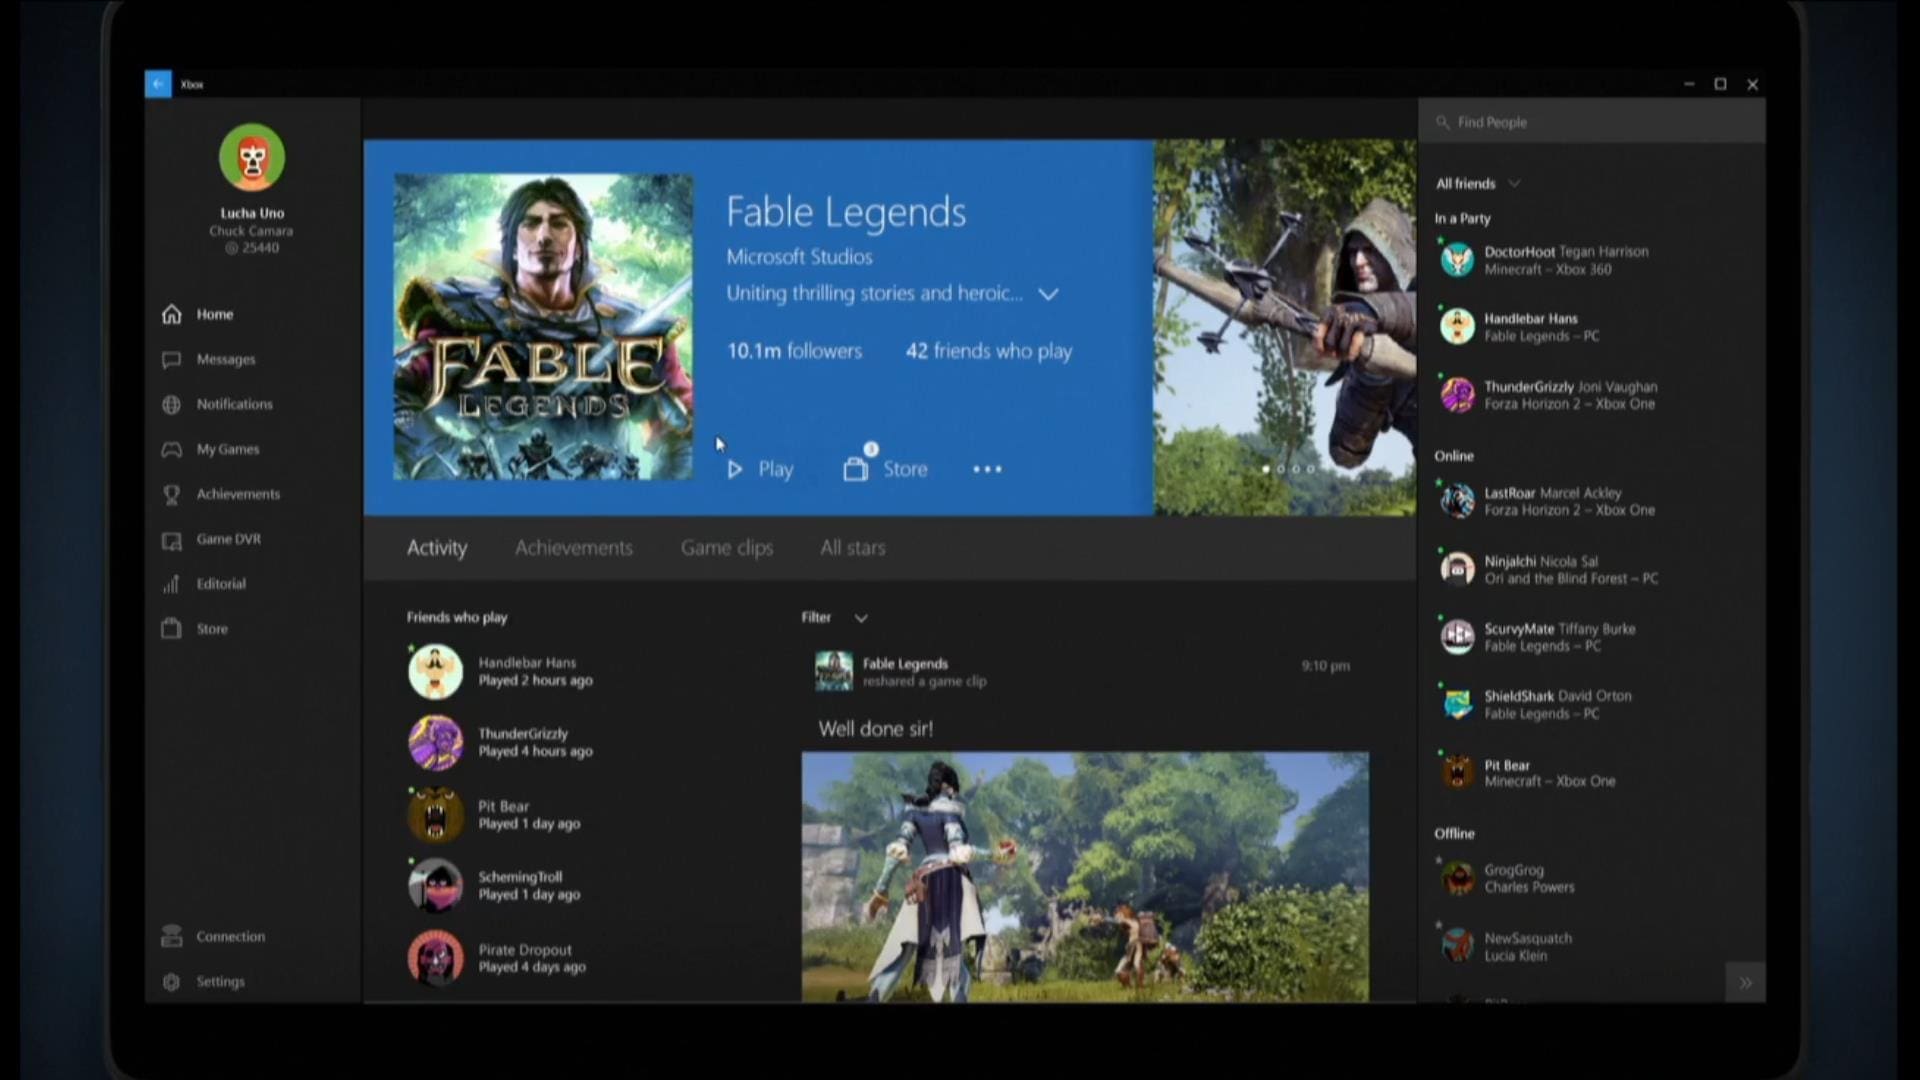Viewport: 1920px width, 1080px height.
Task: Click the third carousel dot on screenshot
Action: coord(1296,469)
